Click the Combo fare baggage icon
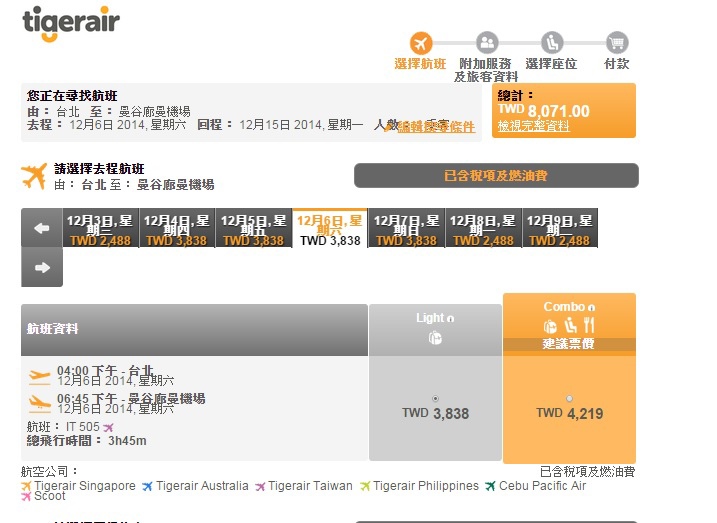The image size is (717, 523). tap(550, 326)
